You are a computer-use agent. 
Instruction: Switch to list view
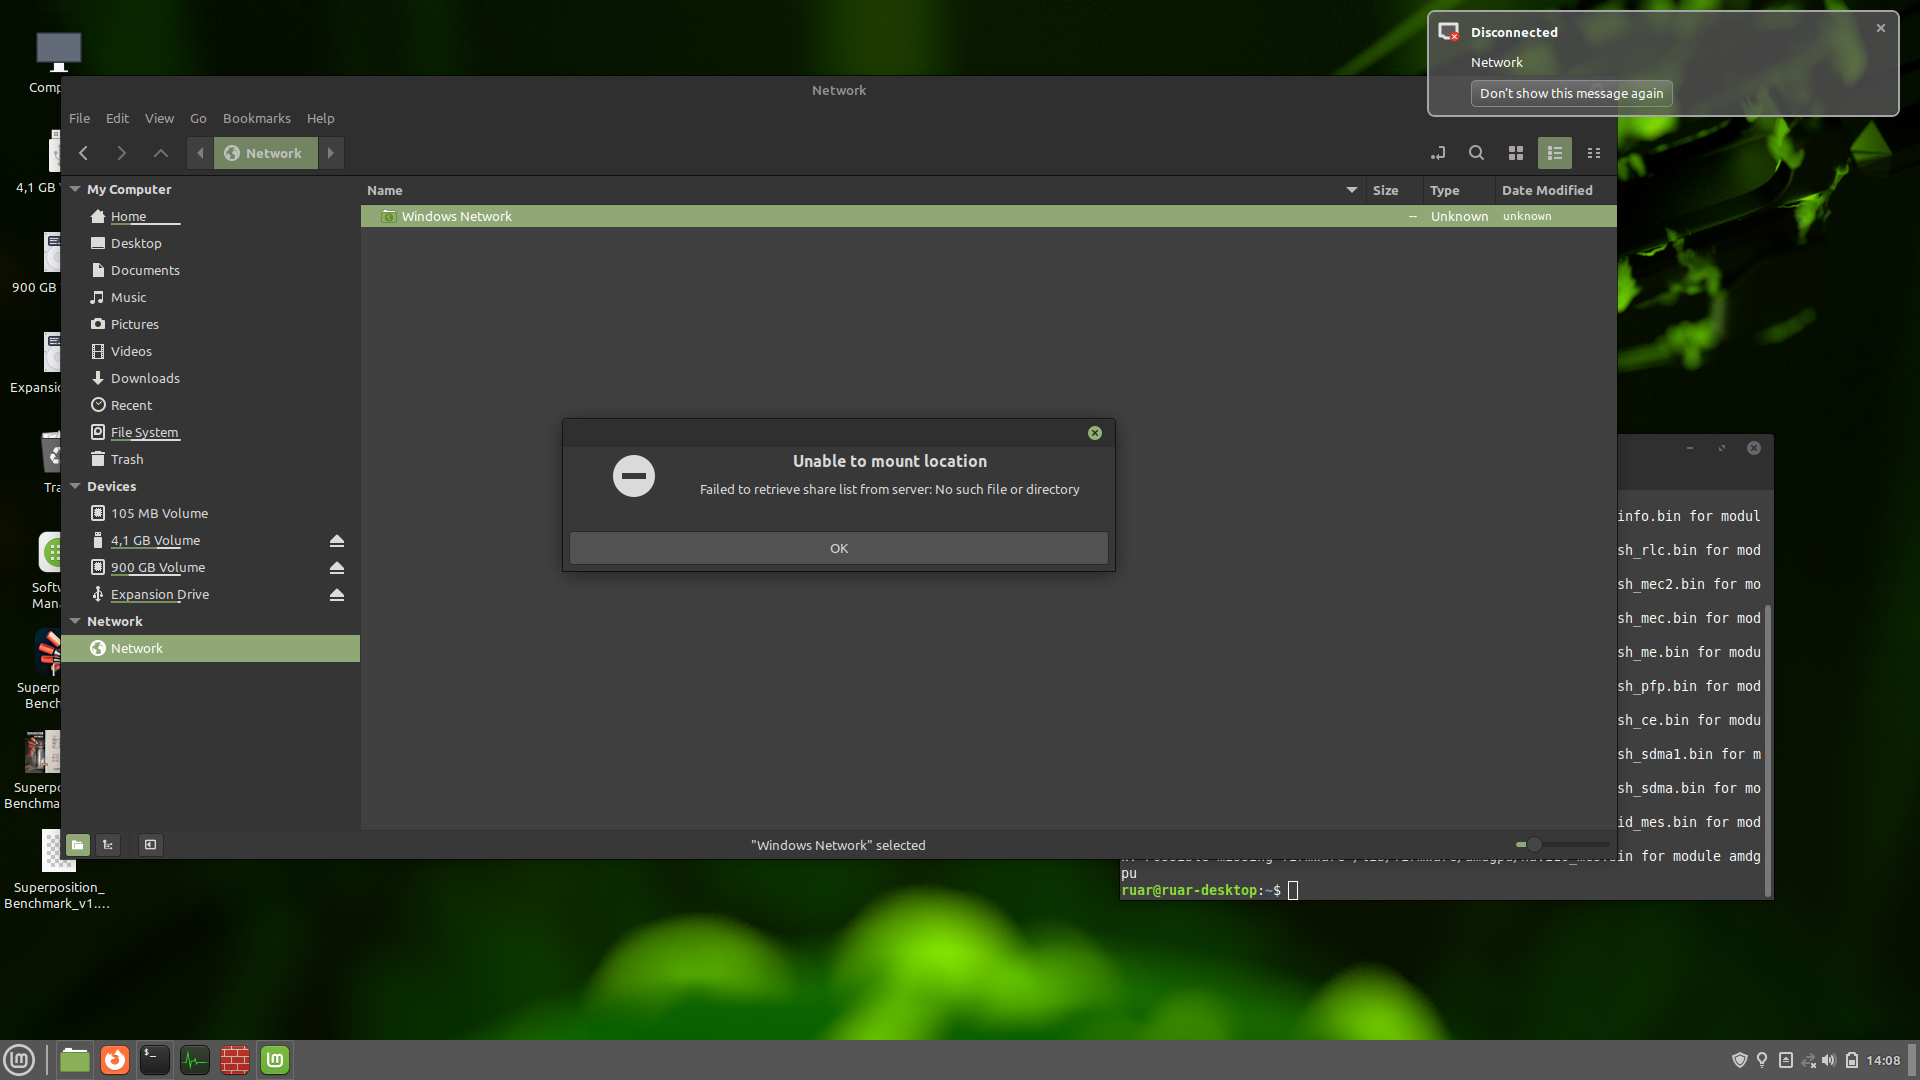point(1555,153)
